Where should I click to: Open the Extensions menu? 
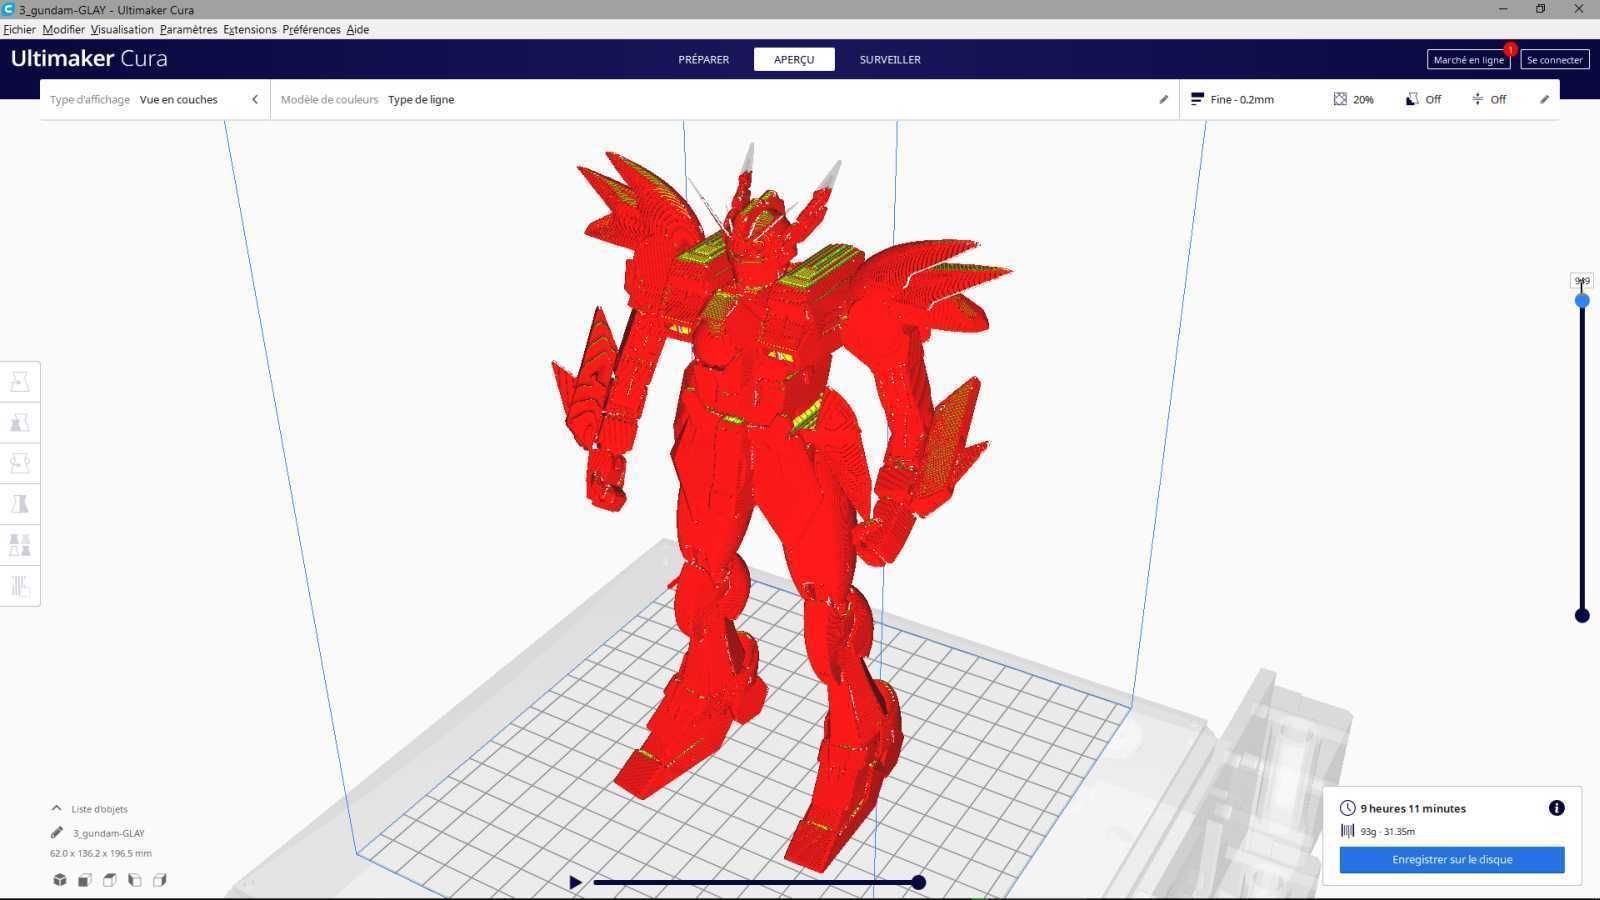click(x=250, y=29)
